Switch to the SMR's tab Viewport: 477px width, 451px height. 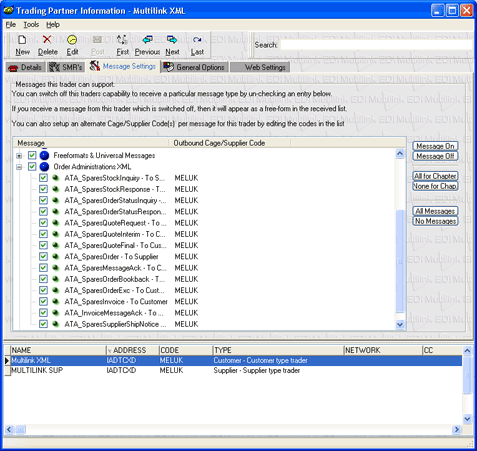pyautogui.click(x=65, y=67)
